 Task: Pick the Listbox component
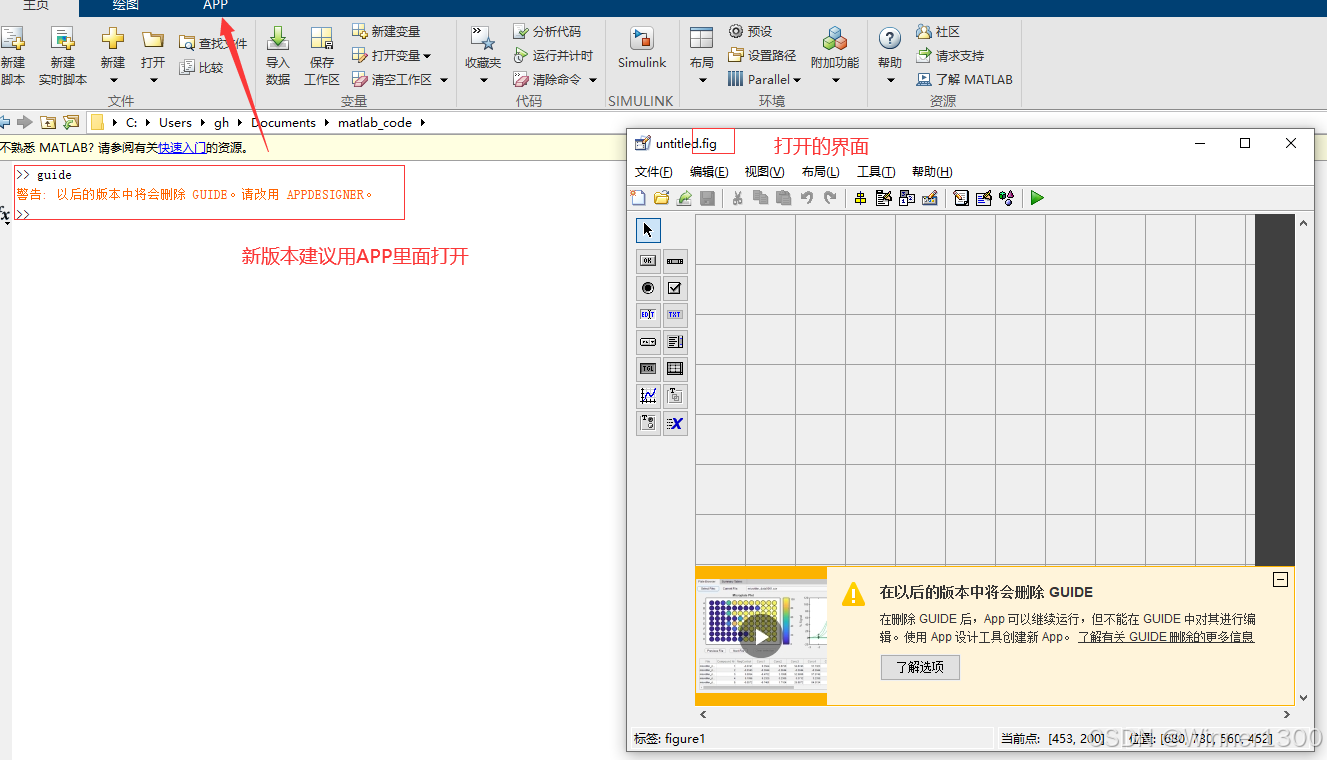click(x=675, y=342)
